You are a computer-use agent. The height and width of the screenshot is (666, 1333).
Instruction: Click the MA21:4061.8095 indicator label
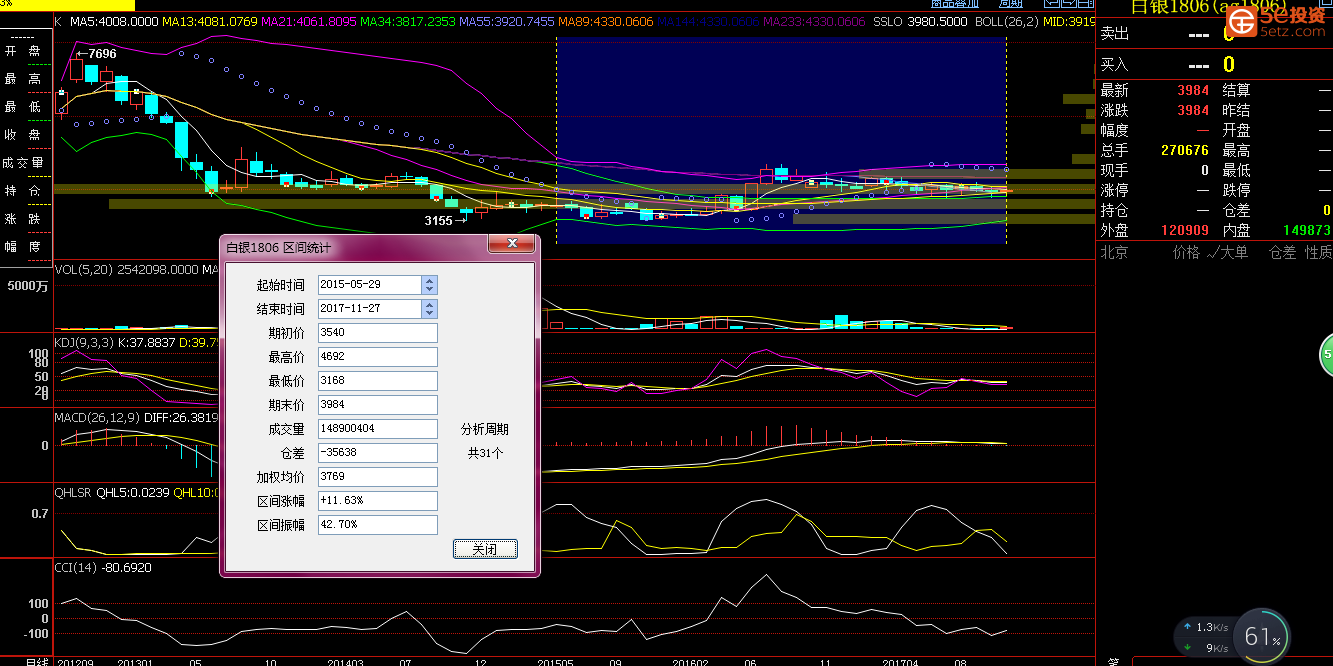tap(307, 21)
